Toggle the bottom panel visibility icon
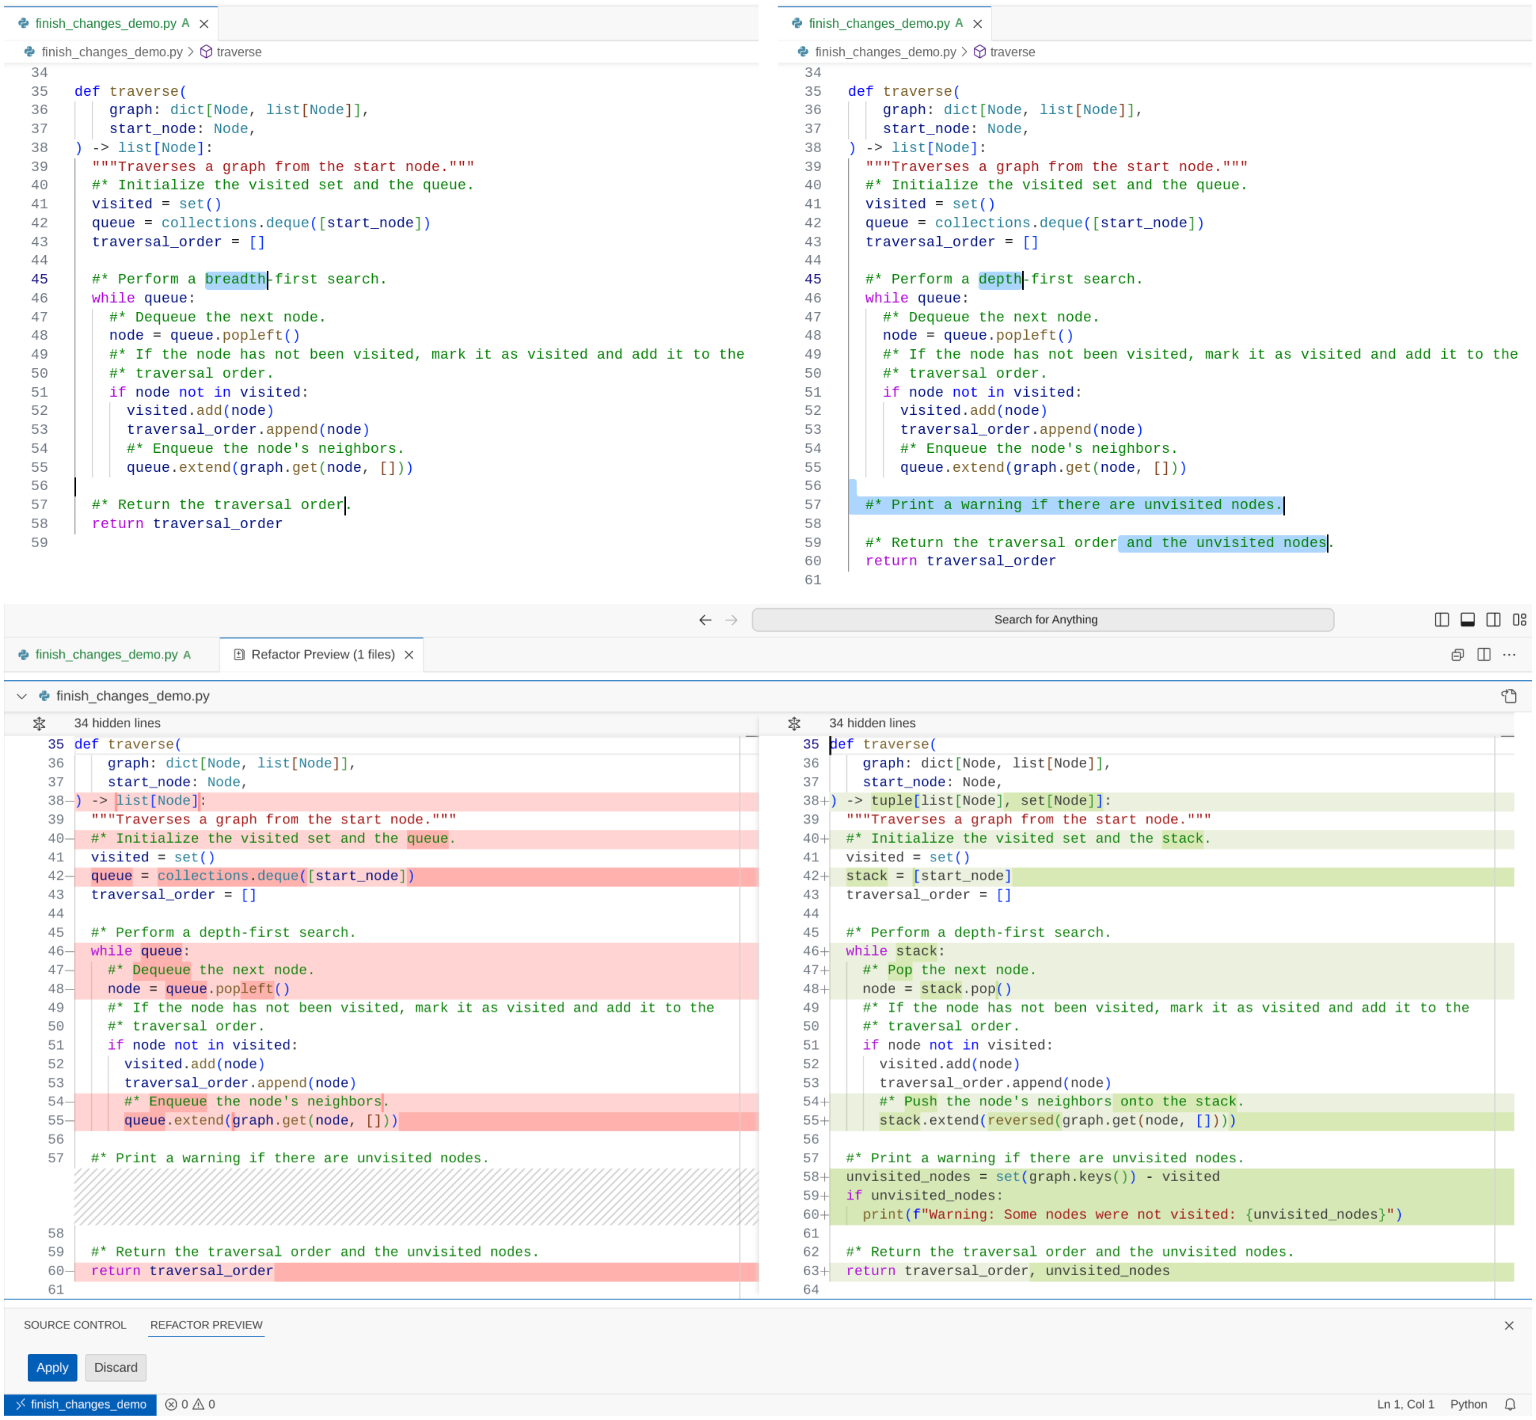Viewport: 1536px width, 1420px height. (1467, 620)
